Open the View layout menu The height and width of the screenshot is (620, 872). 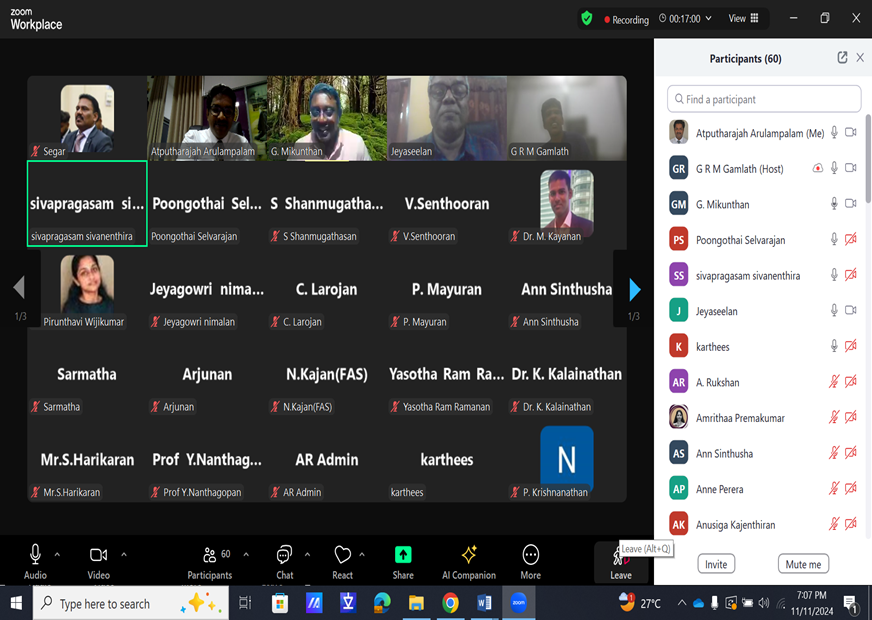click(x=743, y=18)
